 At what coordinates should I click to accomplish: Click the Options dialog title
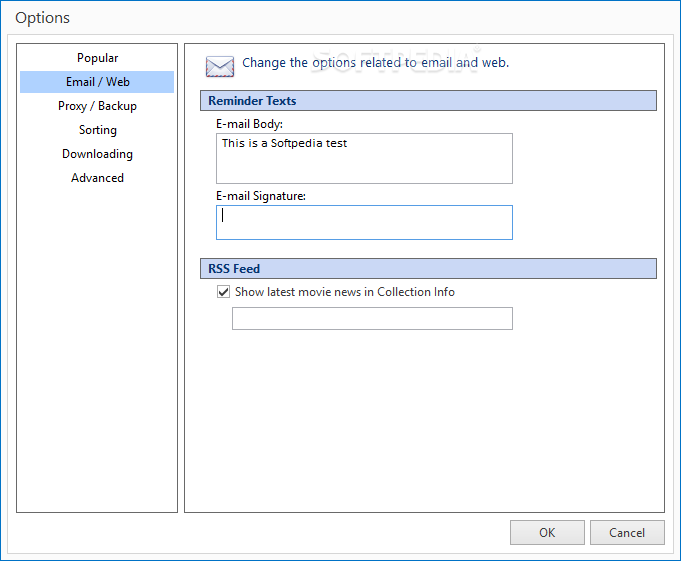(42, 18)
